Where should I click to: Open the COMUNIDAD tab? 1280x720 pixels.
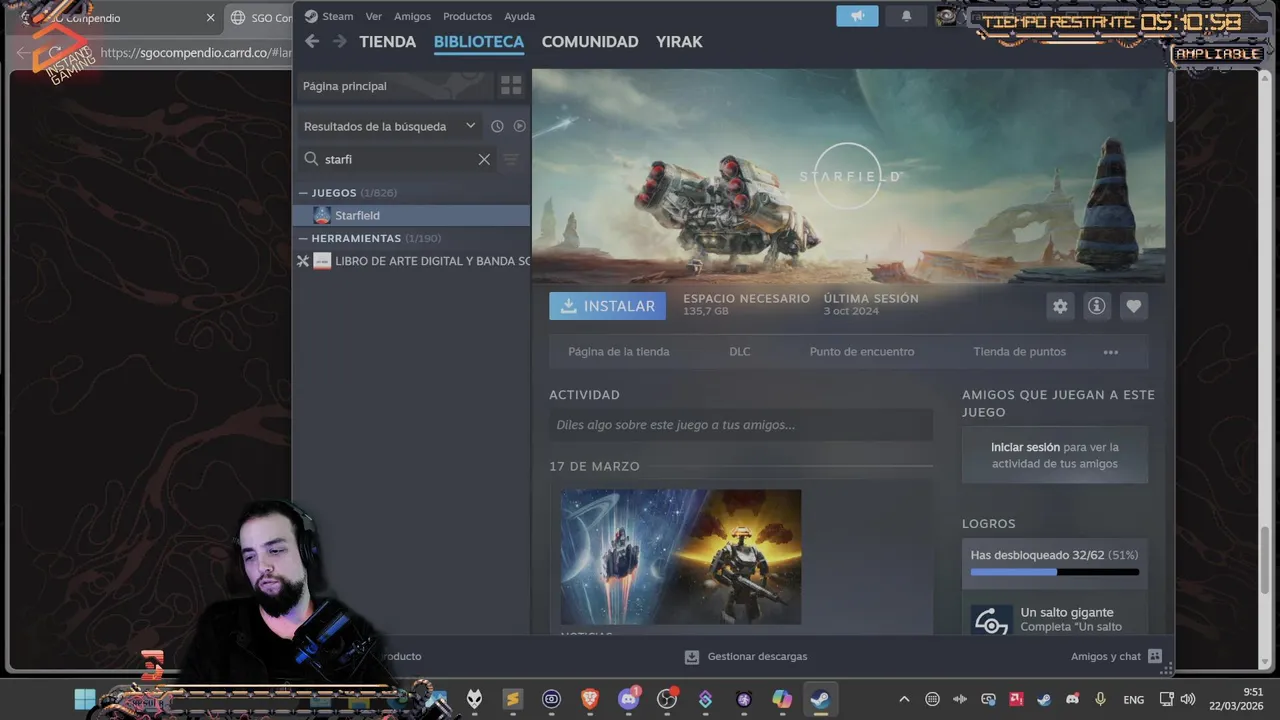pos(589,42)
